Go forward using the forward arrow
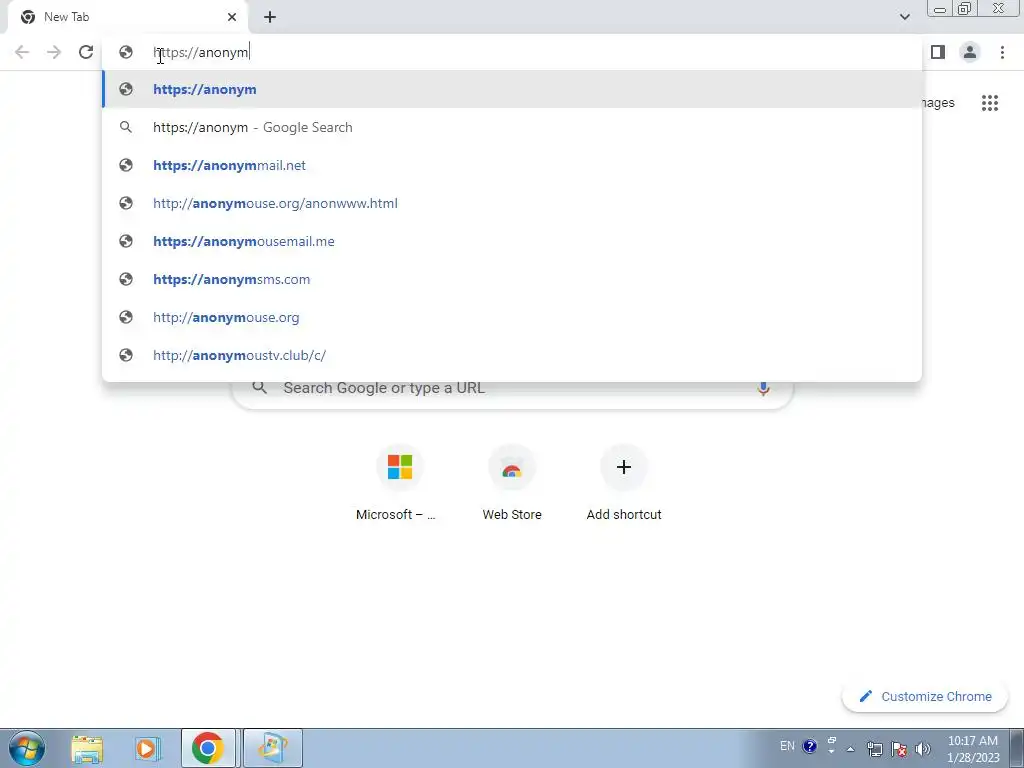1024x768 pixels. click(54, 52)
